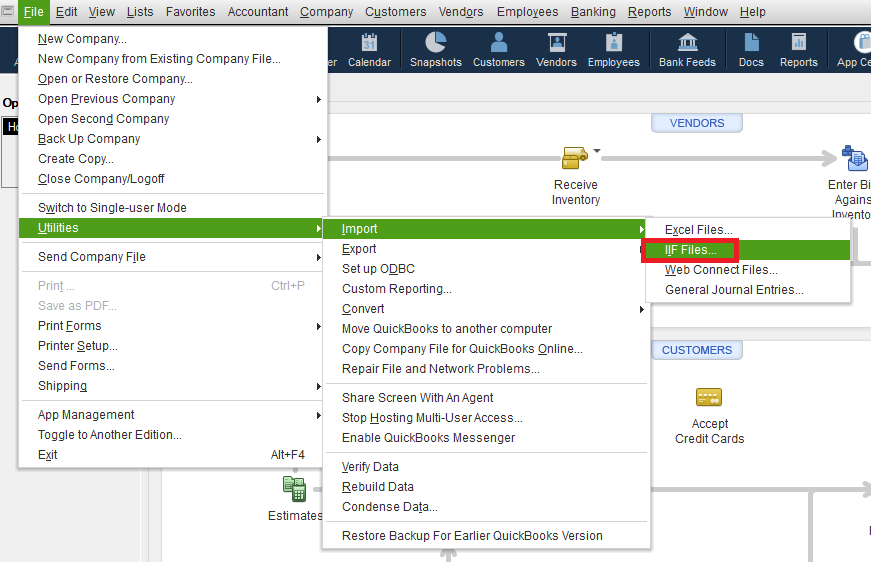Open Reports toolbar icon
871x562 pixels.
[x=798, y=49]
